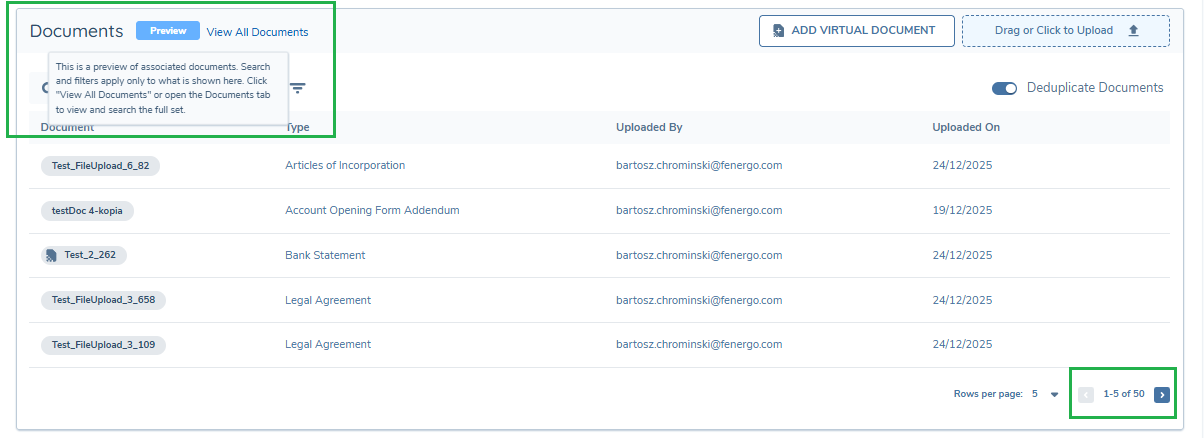
Task: Open the Test_FileUpload_6_82 document
Action: tap(100, 166)
